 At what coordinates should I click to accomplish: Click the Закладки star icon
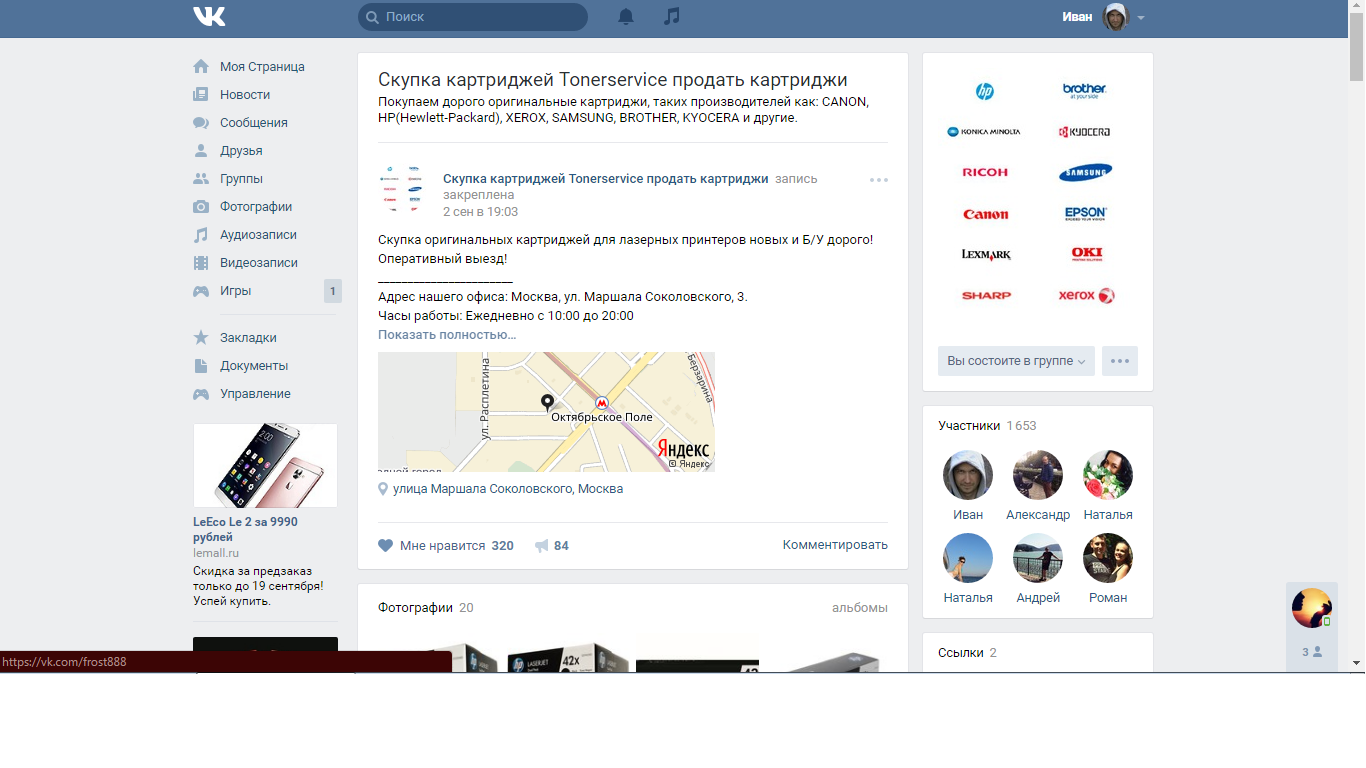[201, 338]
